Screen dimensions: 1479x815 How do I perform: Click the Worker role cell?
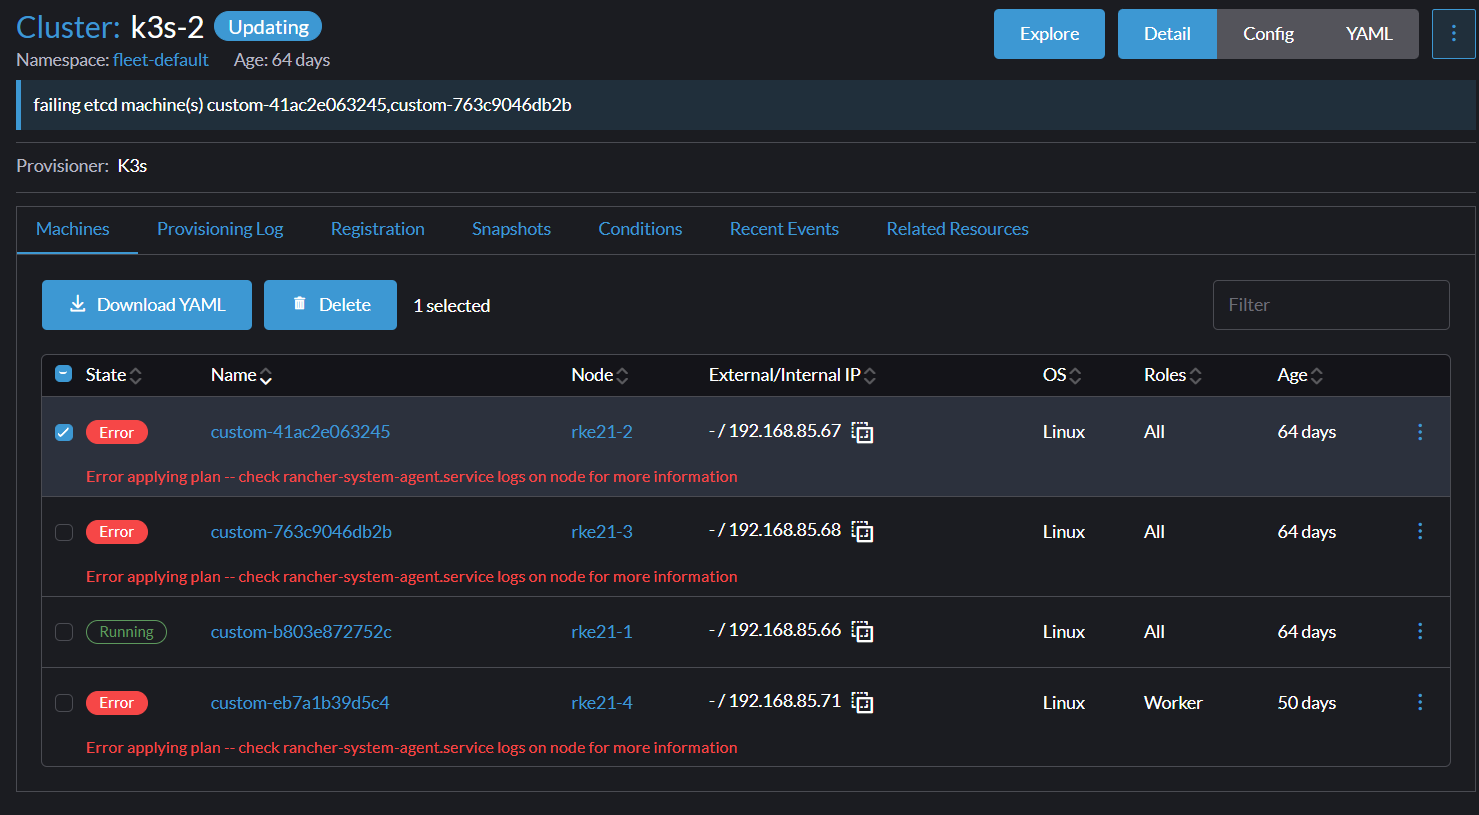coord(1173,703)
